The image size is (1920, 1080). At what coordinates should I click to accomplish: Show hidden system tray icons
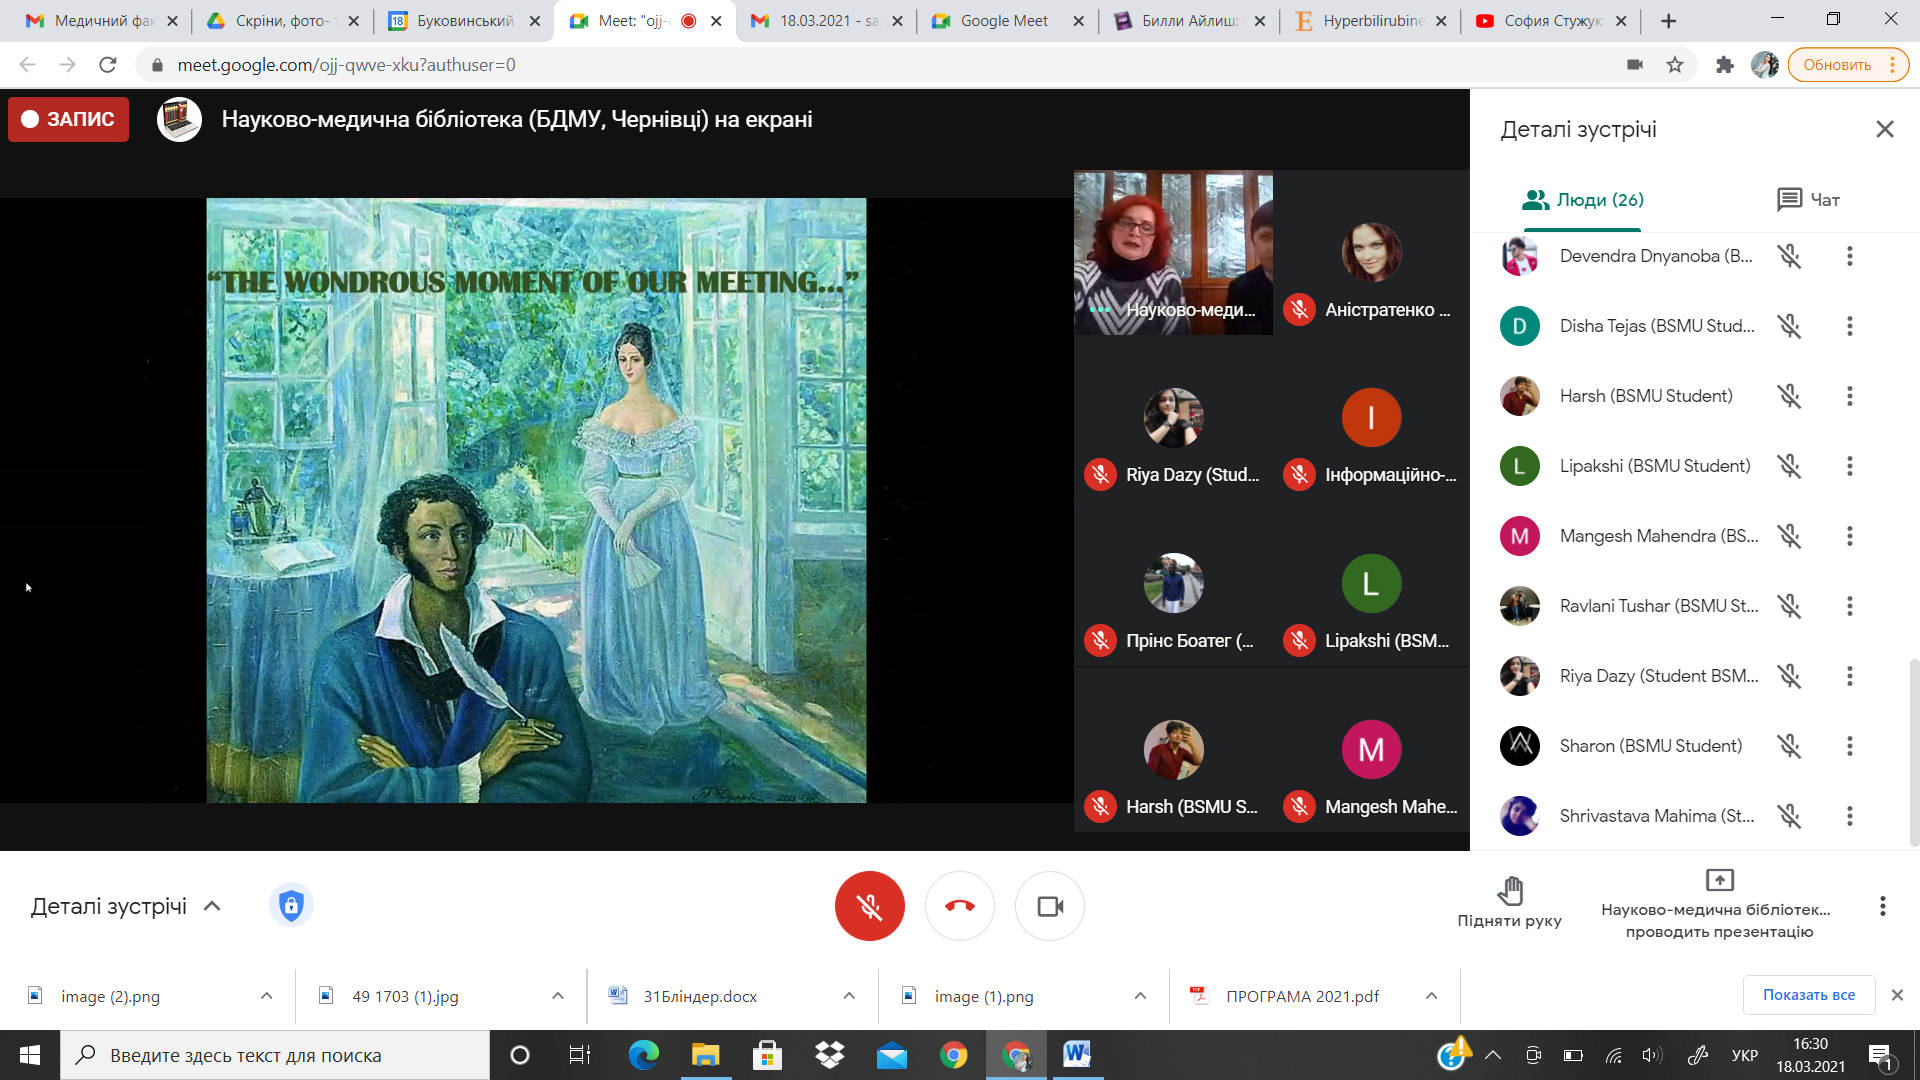coord(1493,1055)
